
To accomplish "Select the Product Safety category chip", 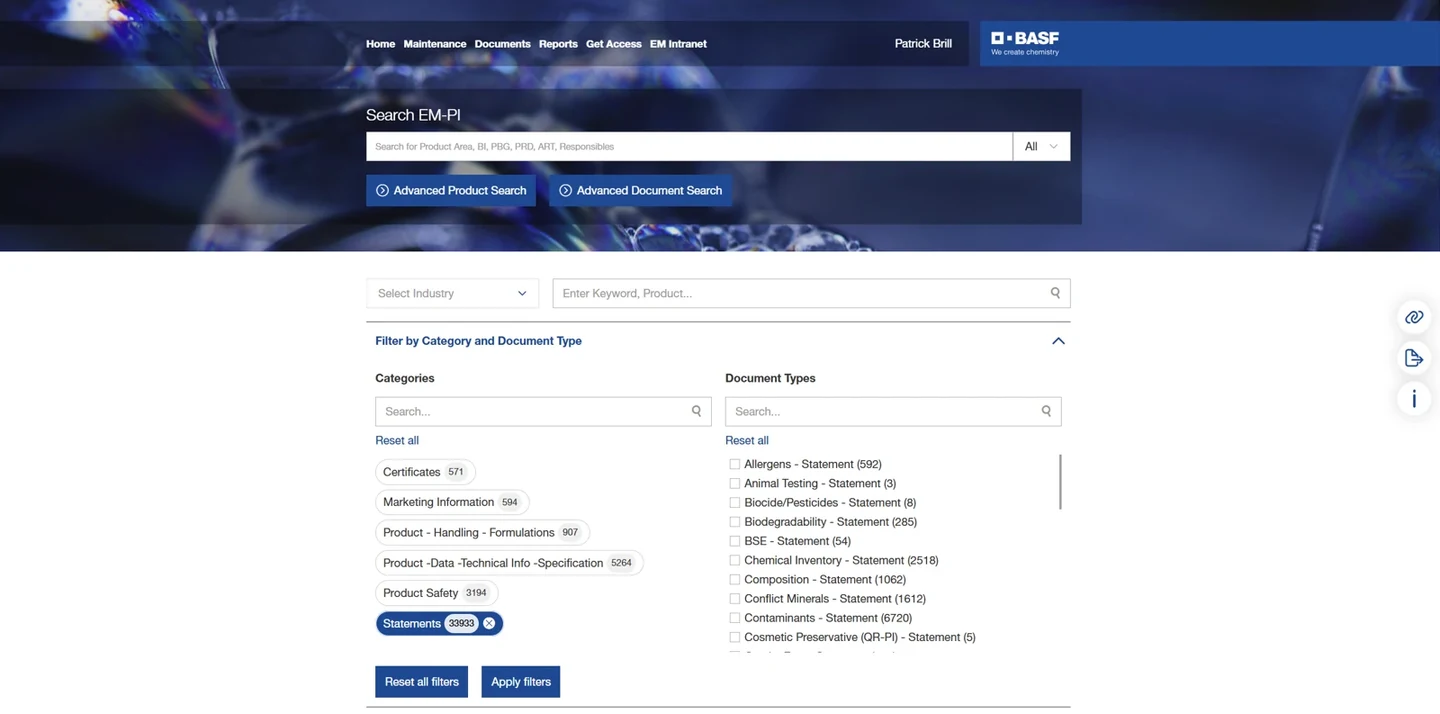I will 436,593.
